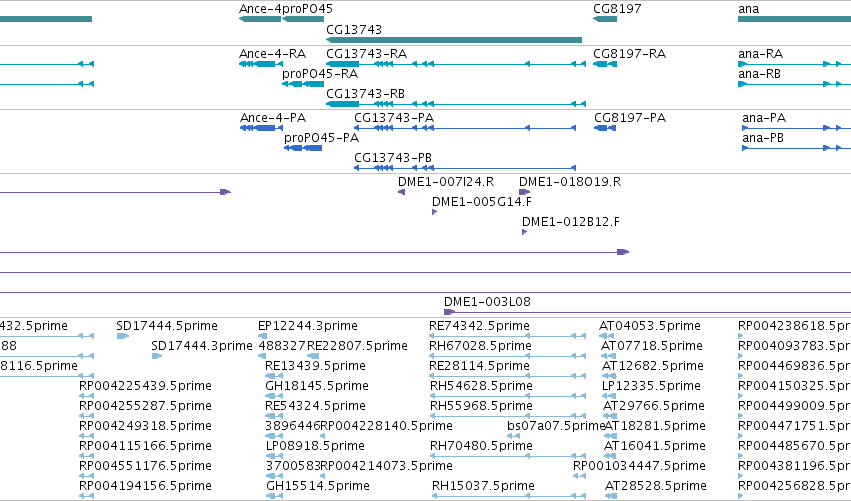Viewport: 851px width, 501px height.
Task: Click the Ance-4 gene arrow feature
Action: (x=260, y=19)
